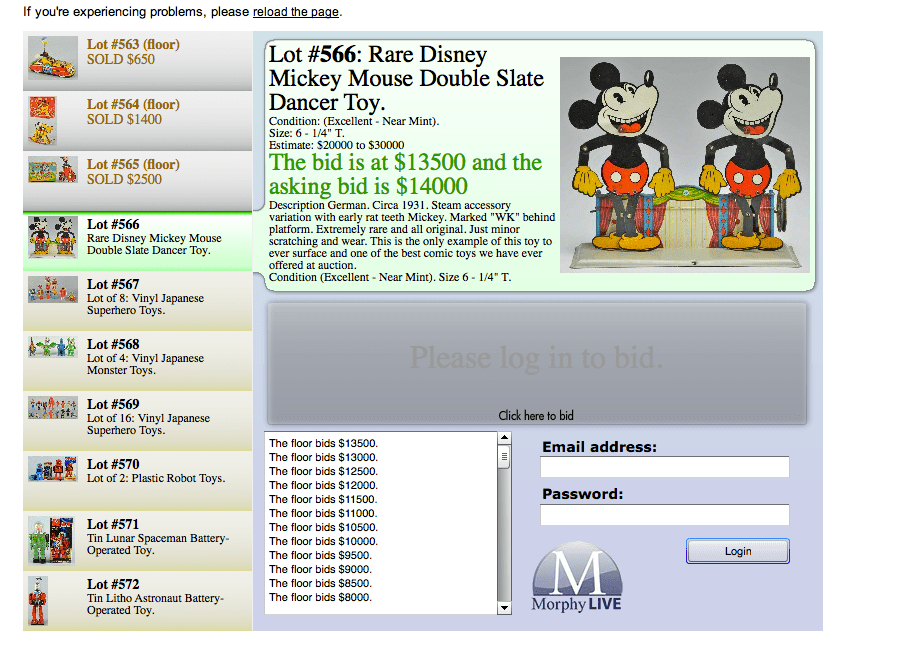
Task: Click the 'Tin Lunar Spaceman Battery-Operated Toy' description
Action: tap(158, 544)
